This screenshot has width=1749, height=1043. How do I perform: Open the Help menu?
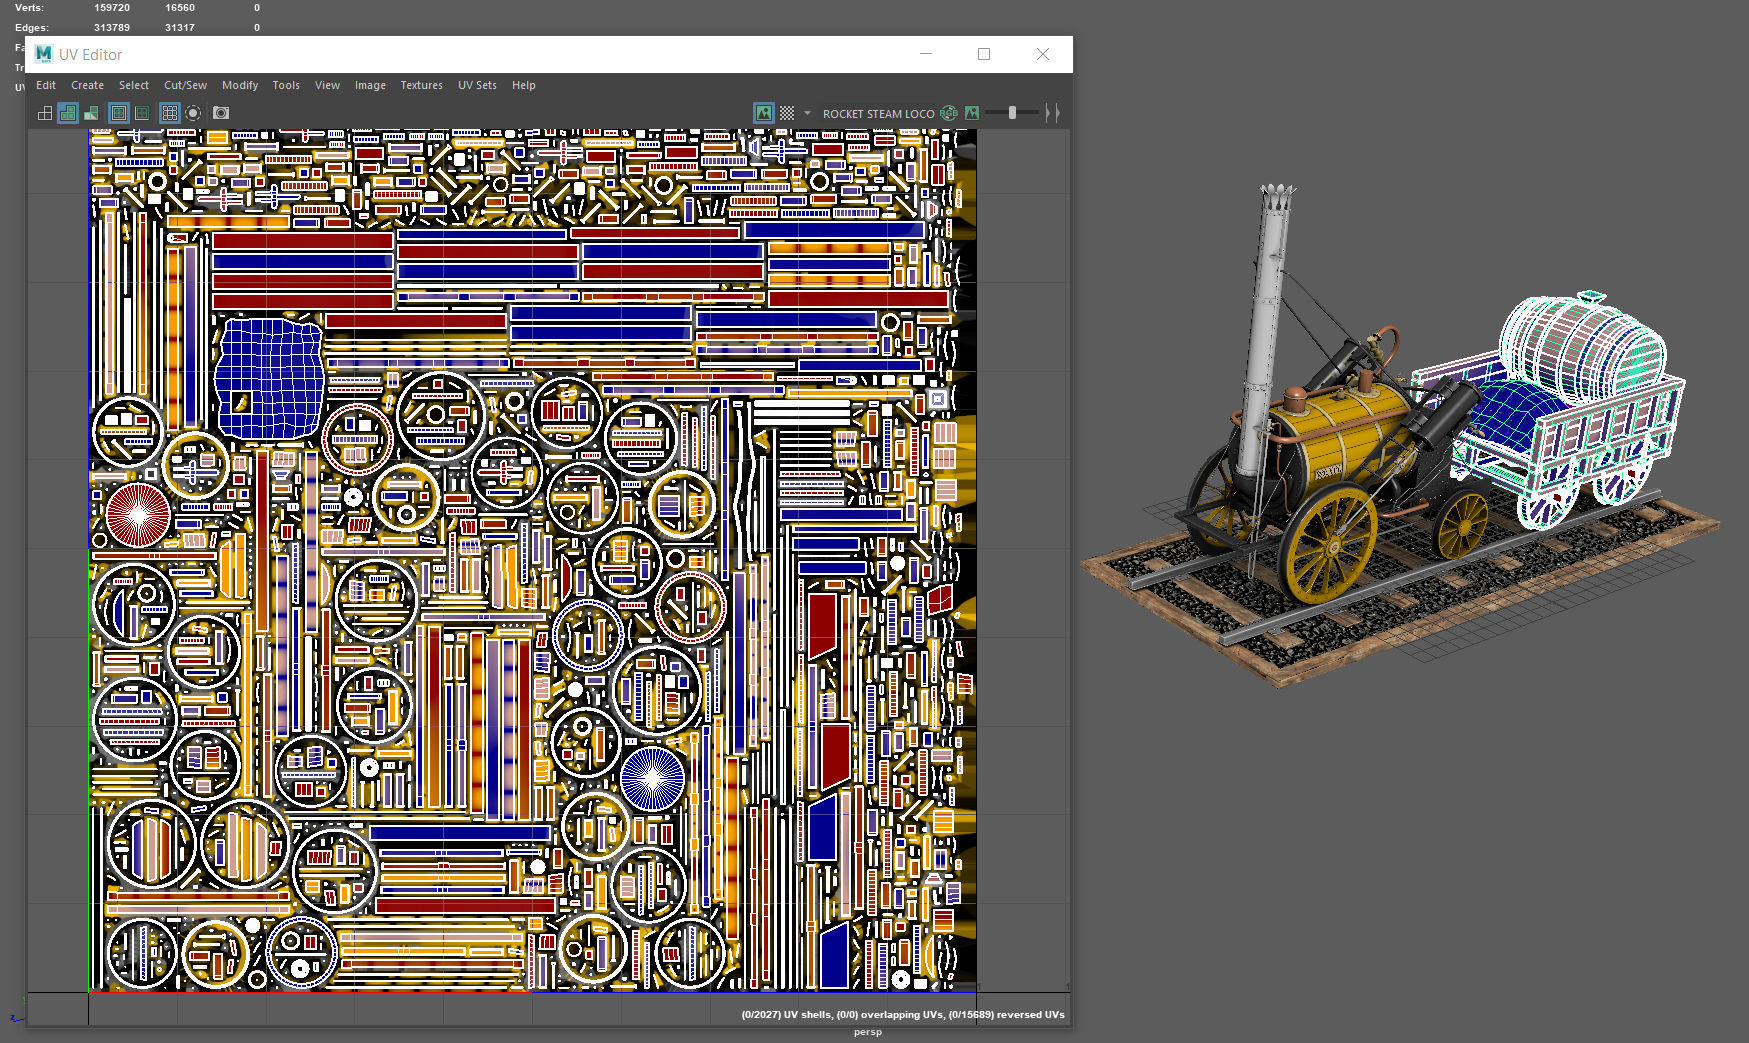[x=523, y=85]
